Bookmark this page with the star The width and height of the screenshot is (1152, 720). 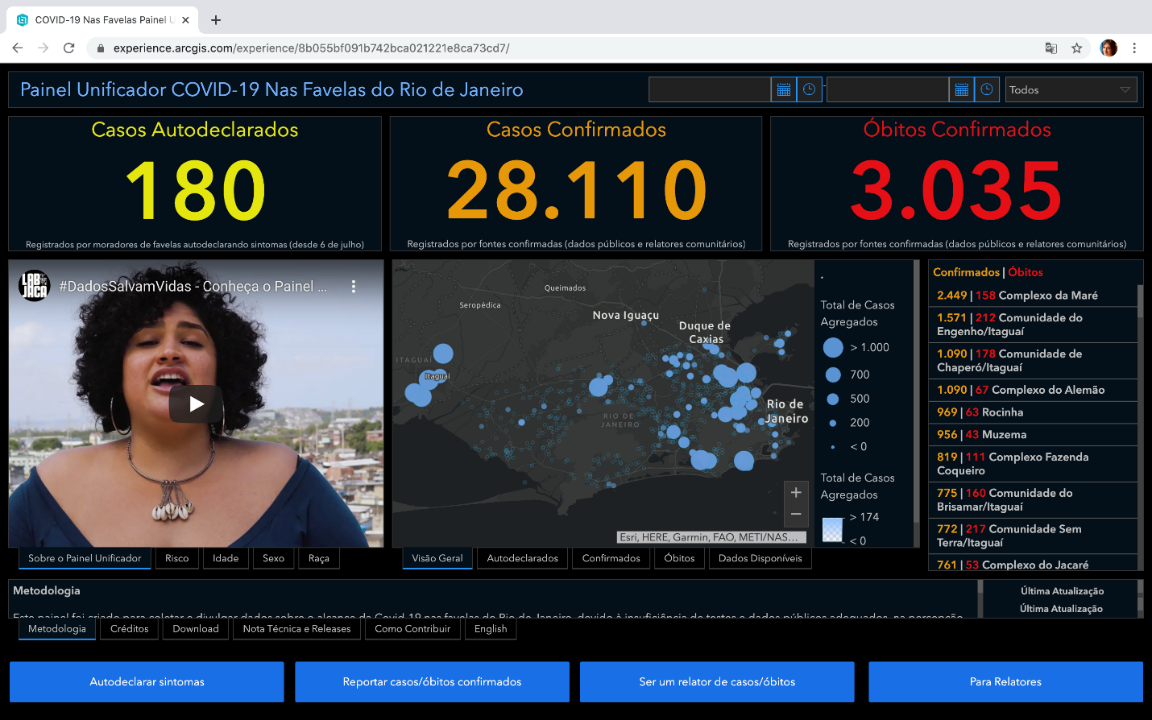point(1076,48)
